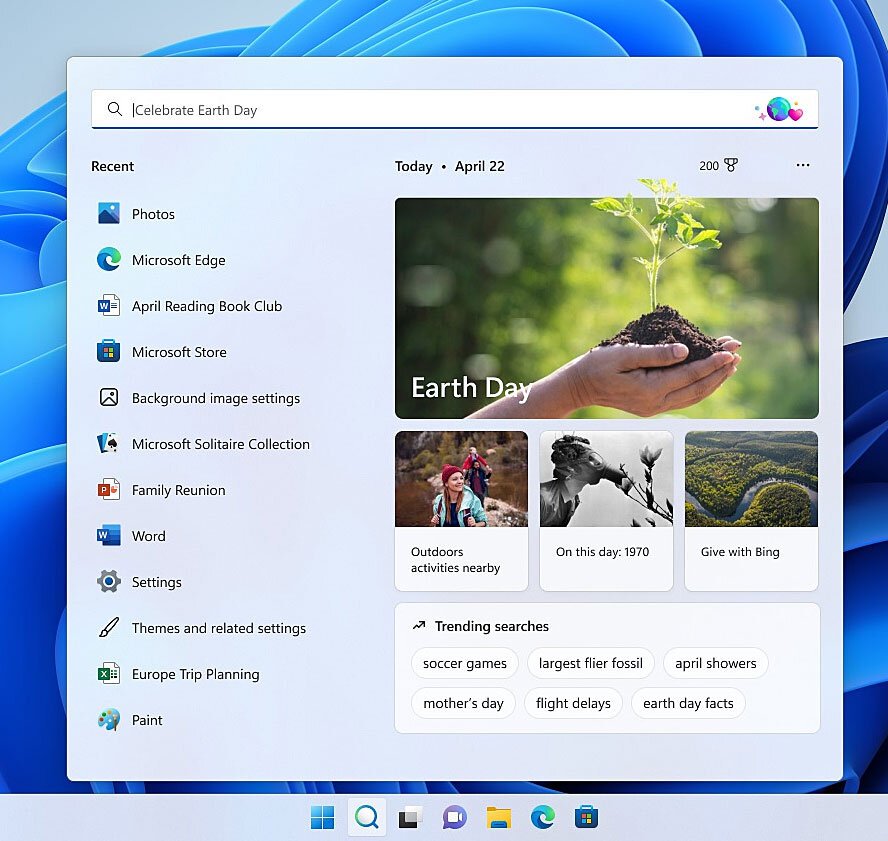Open Outdoors activities nearby card
Screen dimensions: 888x841
[462, 510]
